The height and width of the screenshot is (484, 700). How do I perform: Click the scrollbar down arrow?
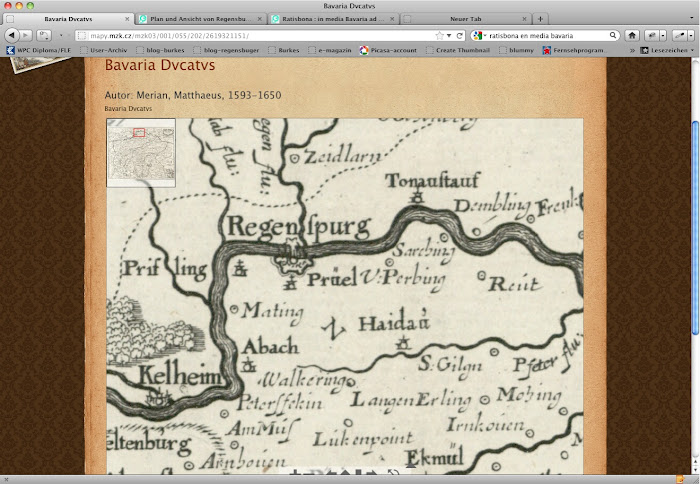tap(696, 469)
